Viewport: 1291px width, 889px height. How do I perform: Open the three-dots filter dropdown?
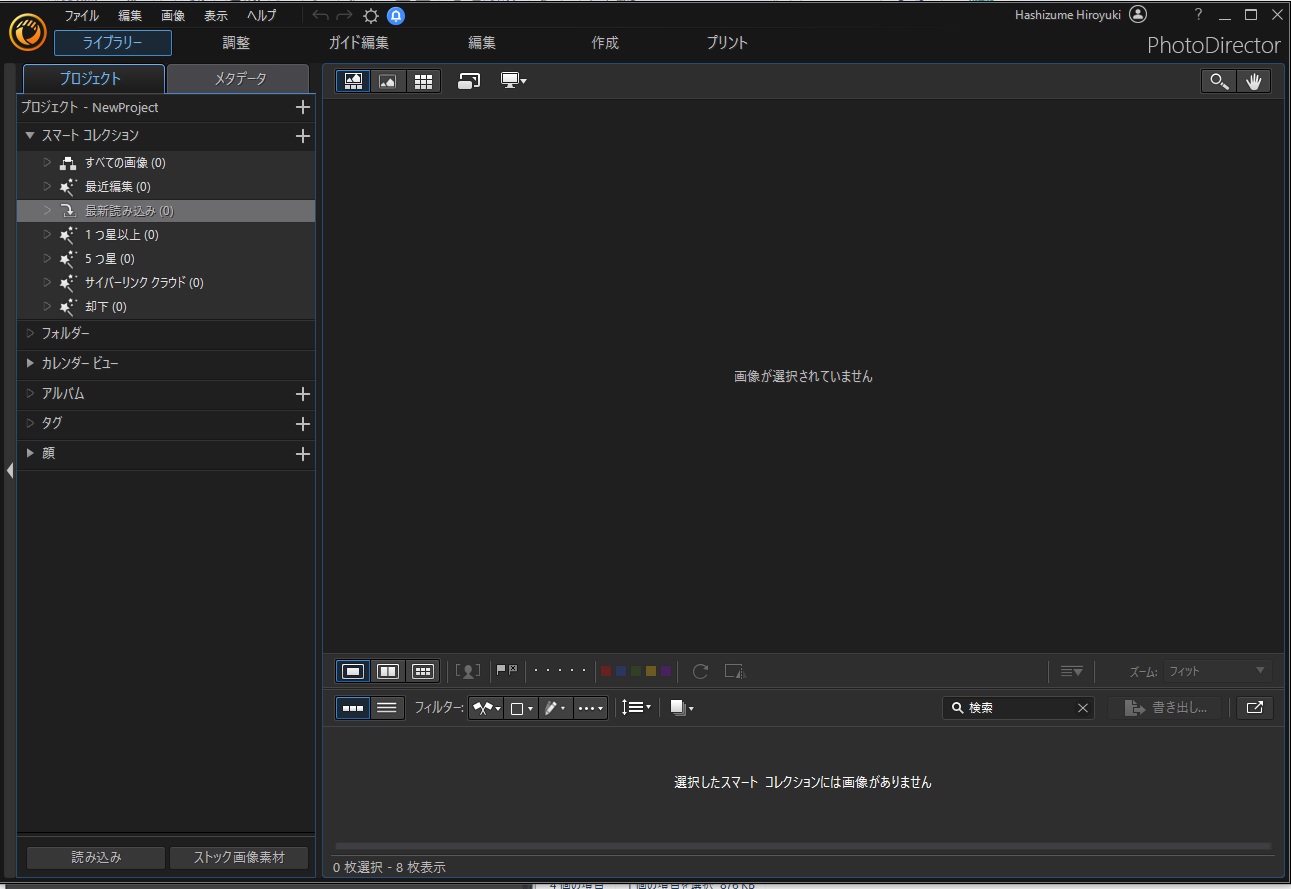590,708
